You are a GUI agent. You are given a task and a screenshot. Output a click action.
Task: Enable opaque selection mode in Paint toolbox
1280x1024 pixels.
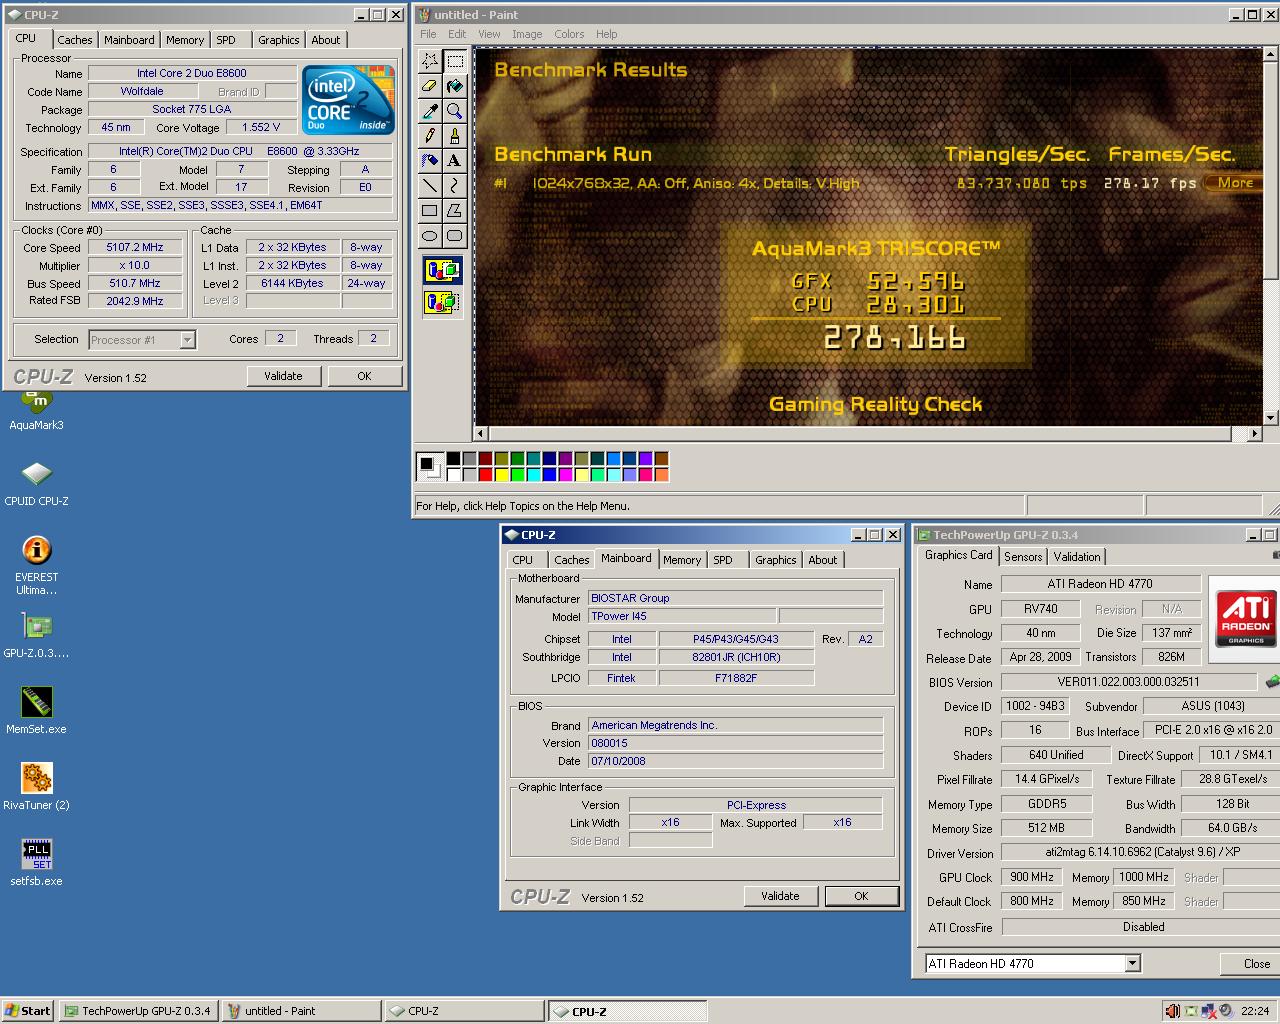[x=442, y=270]
